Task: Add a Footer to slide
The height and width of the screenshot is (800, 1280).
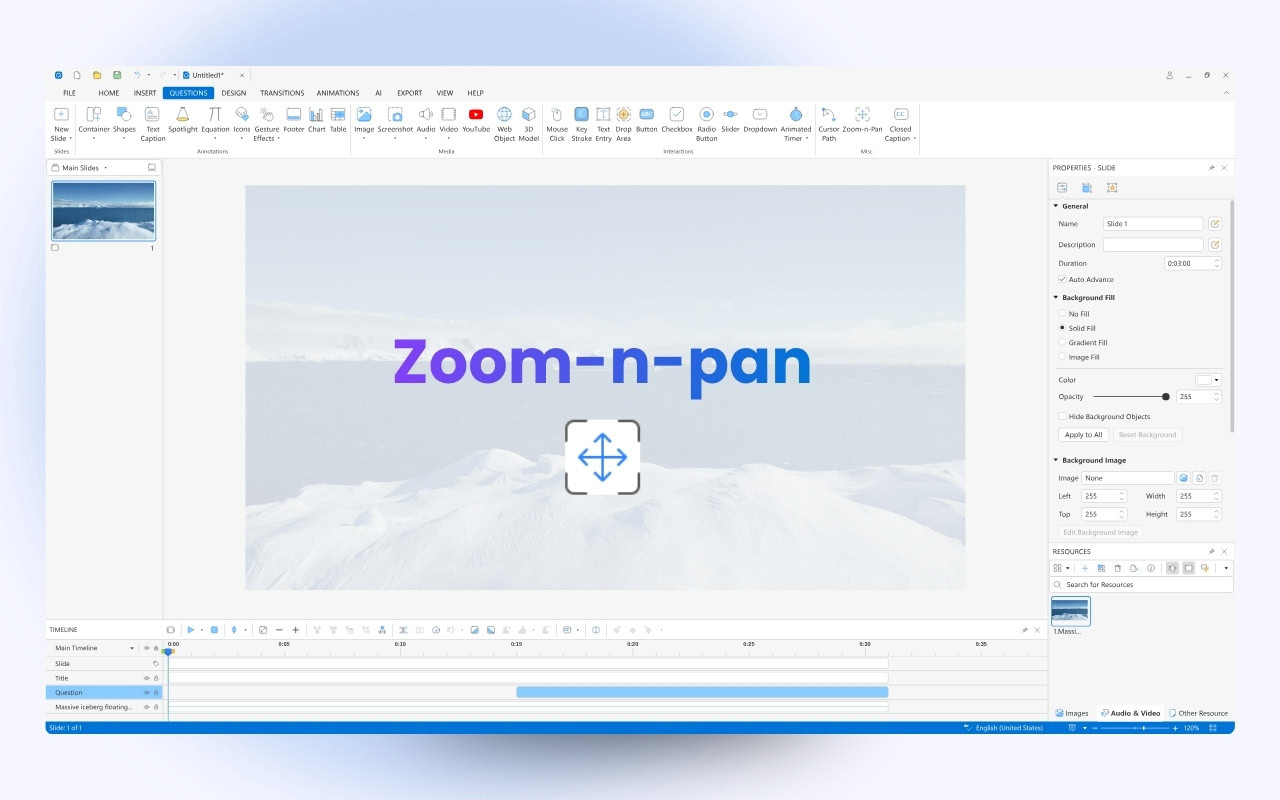Action: click(x=293, y=120)
